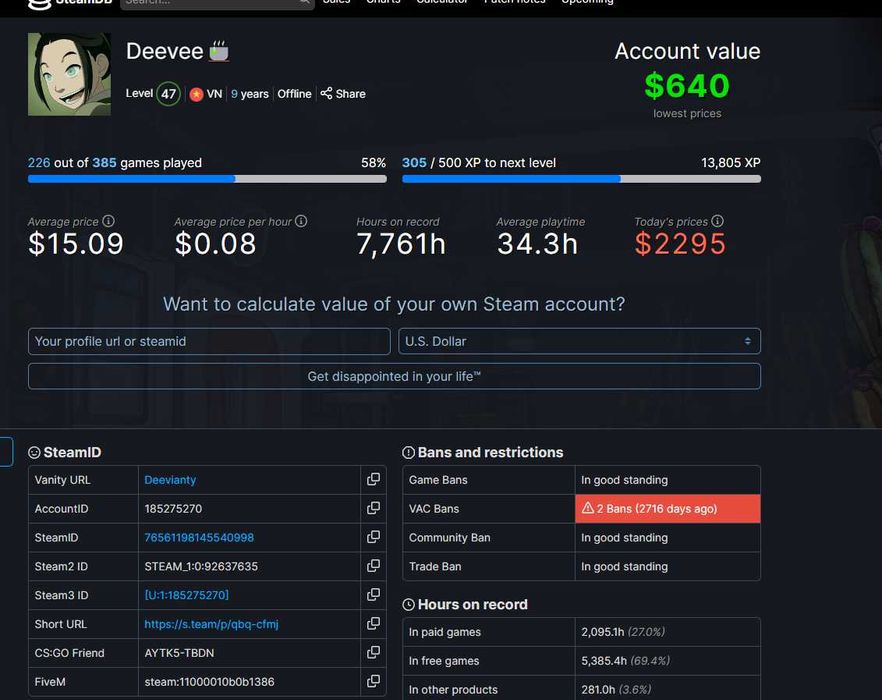
Task: Click the lowest prices label
Action: tap(687, 113)
